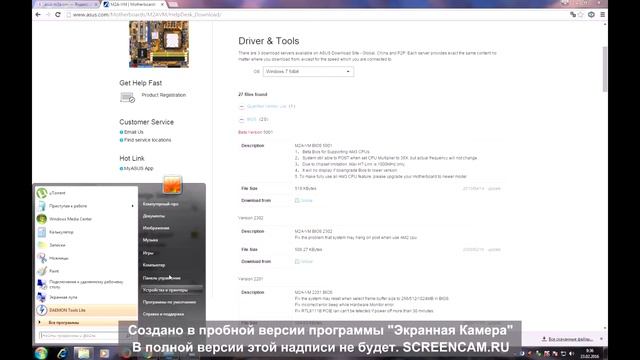
Task: Reload the ASUS page
Action: (x=58, y=15)
